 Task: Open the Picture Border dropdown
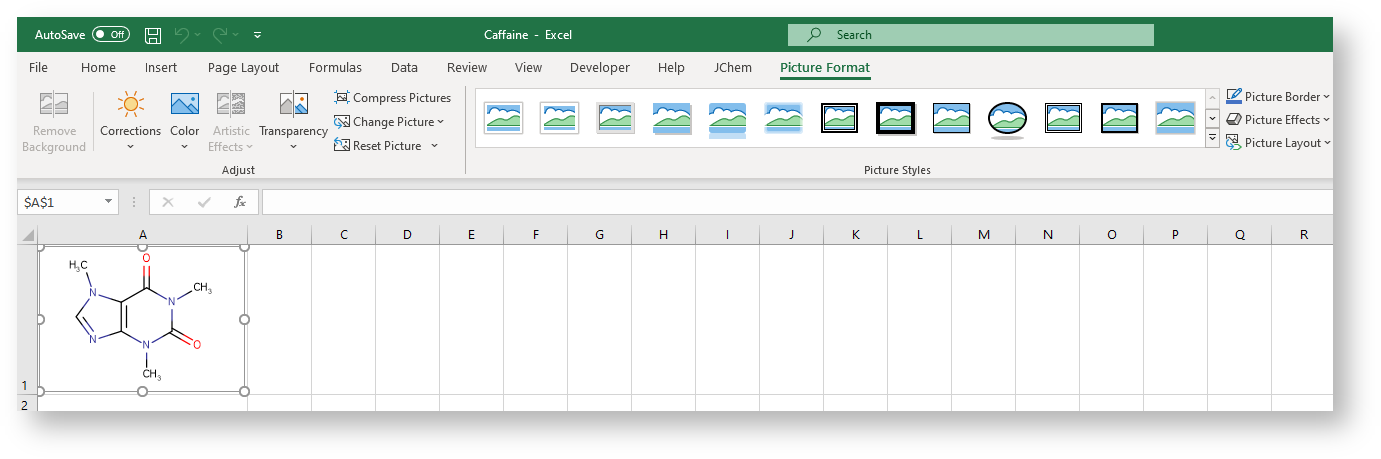pos(1277,97)
